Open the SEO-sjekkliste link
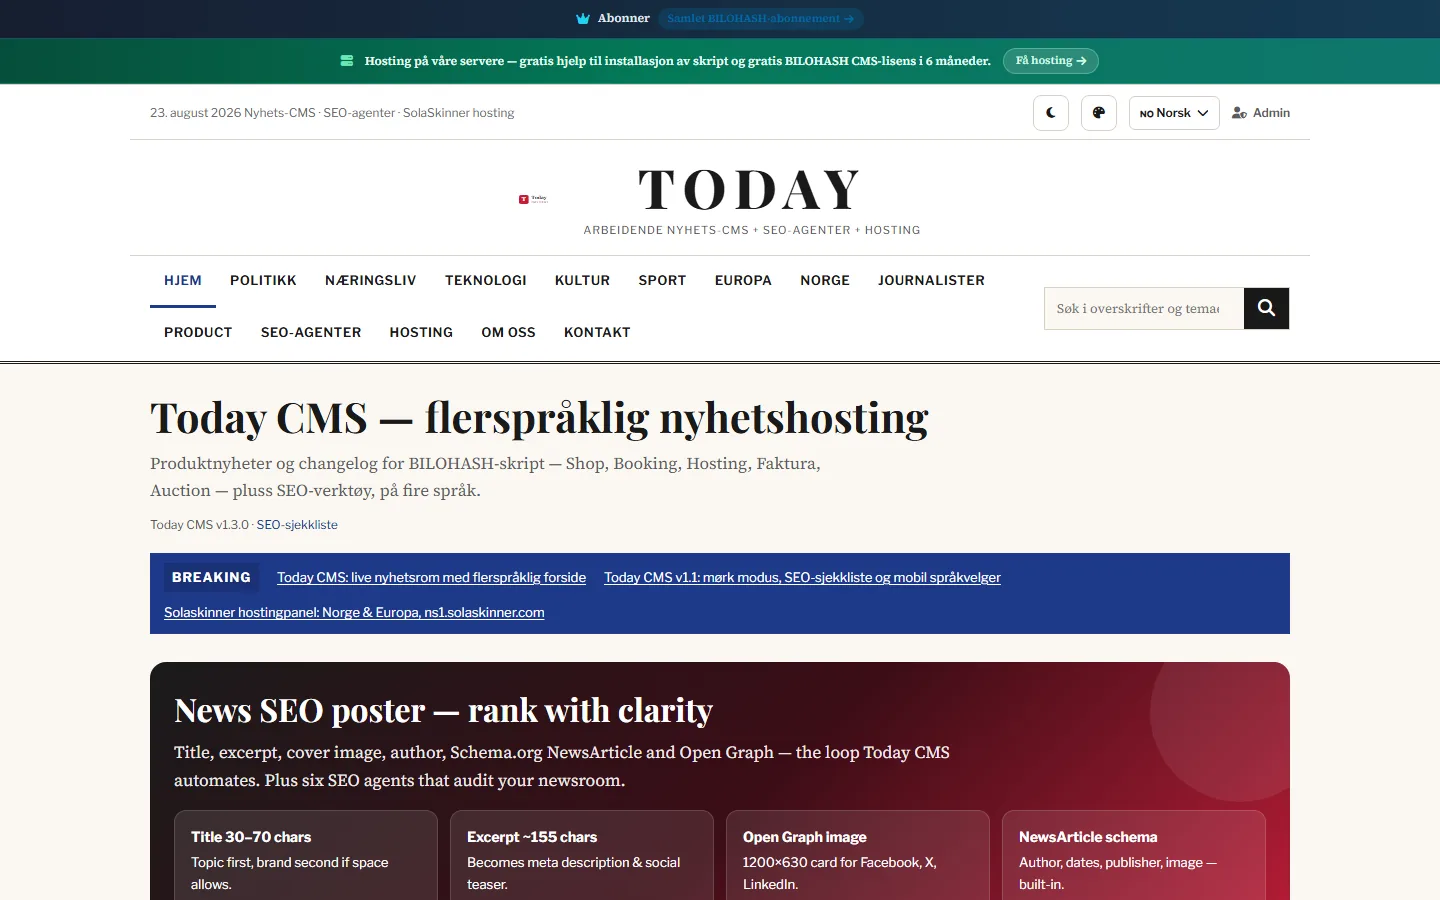 pyautogui.click(x=297, y=525)
